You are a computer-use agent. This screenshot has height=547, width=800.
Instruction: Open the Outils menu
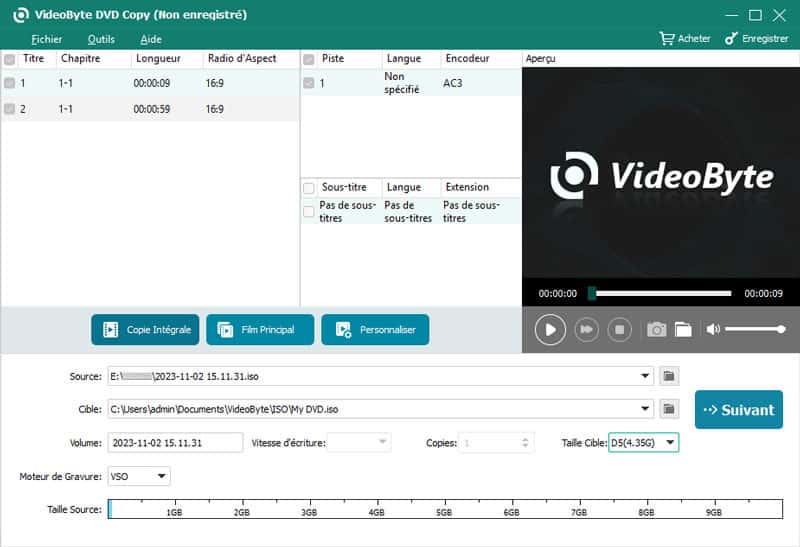point(101,39)
